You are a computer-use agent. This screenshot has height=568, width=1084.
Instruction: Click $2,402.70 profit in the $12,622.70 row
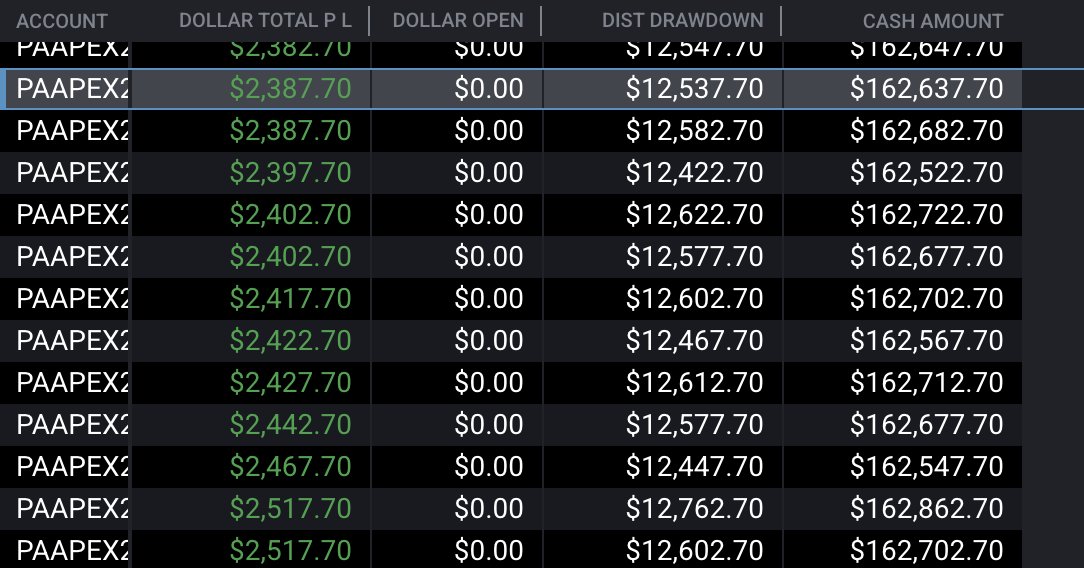[x=290, y=215]
